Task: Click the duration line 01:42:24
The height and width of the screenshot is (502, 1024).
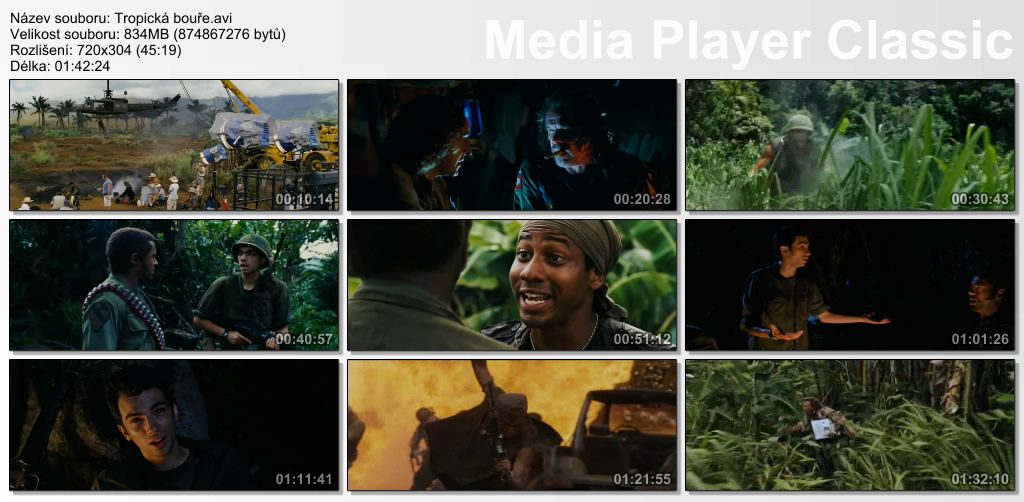Action: coord(60,66)
